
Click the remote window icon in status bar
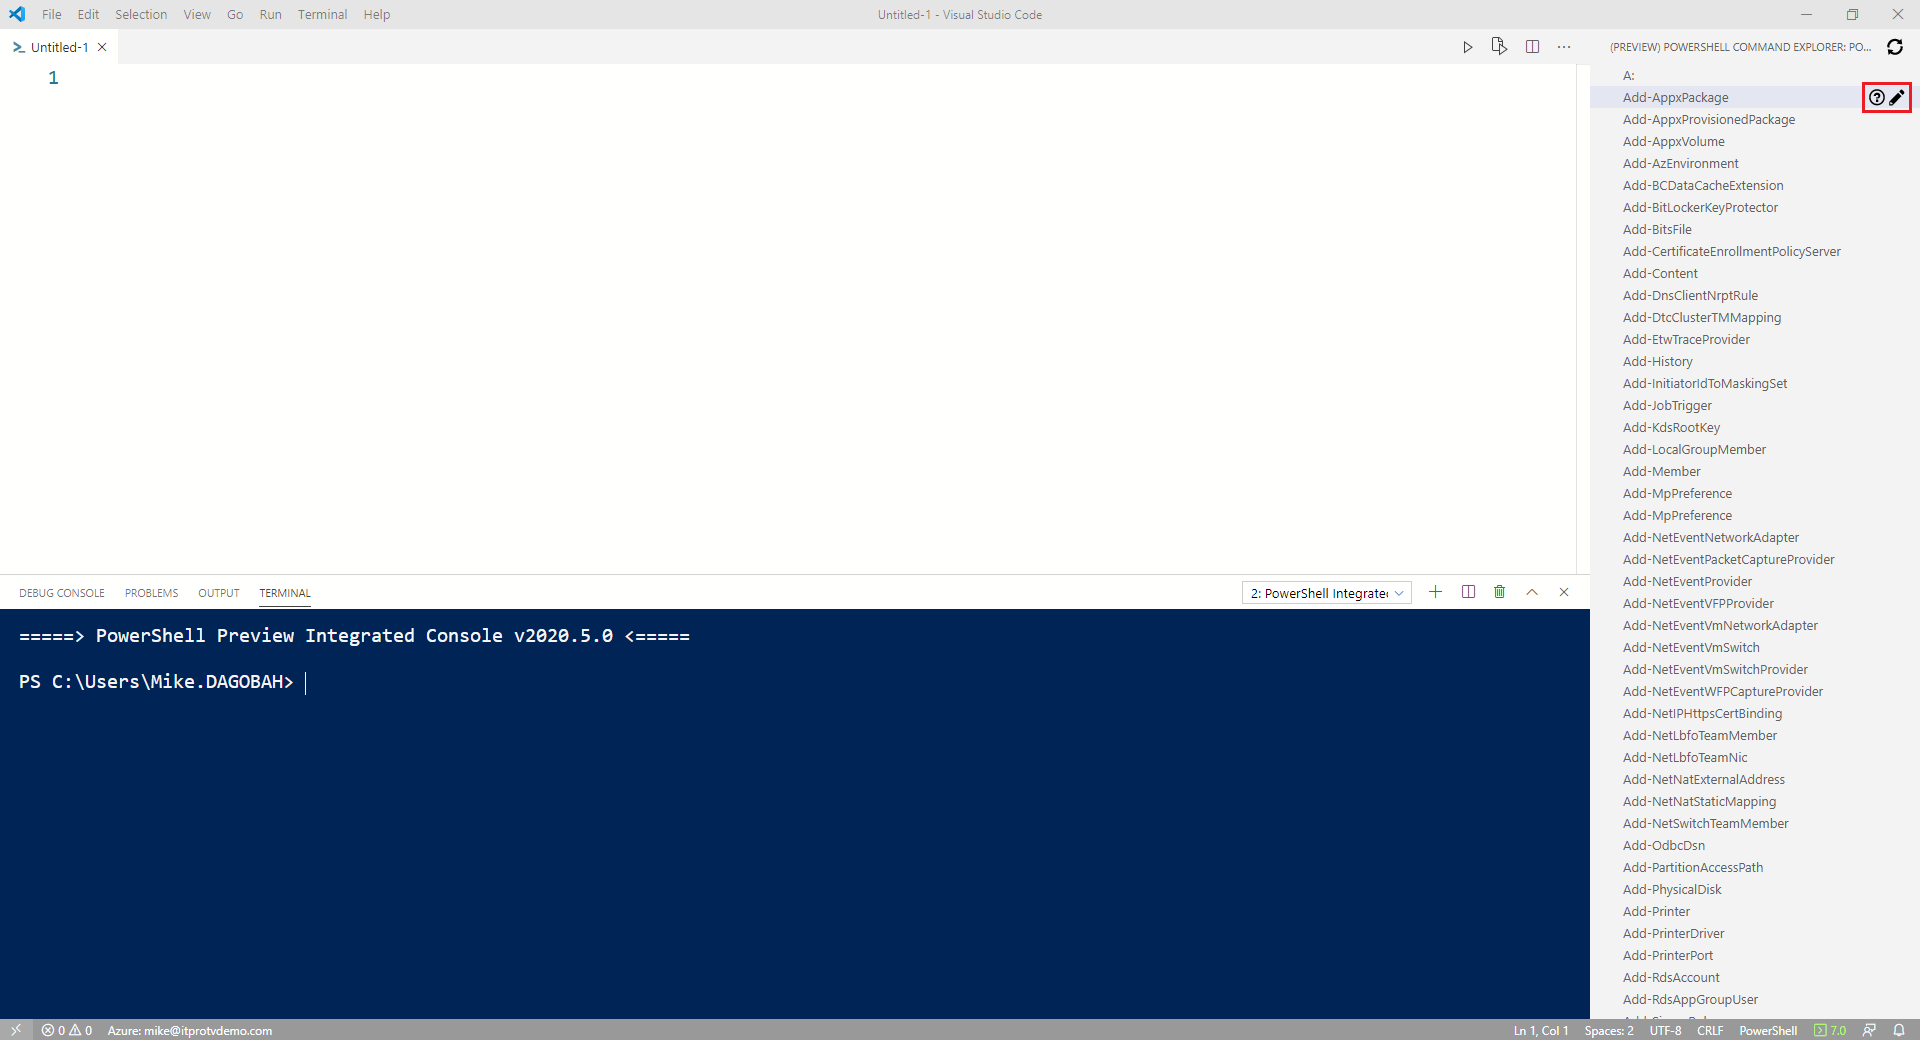(16, 1030)
